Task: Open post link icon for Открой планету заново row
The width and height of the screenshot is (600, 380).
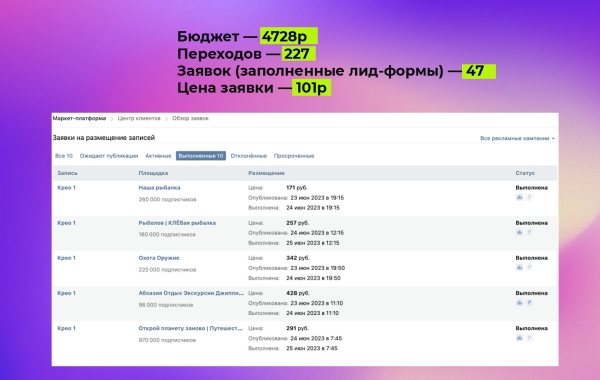Action: (x=529, y=338)
